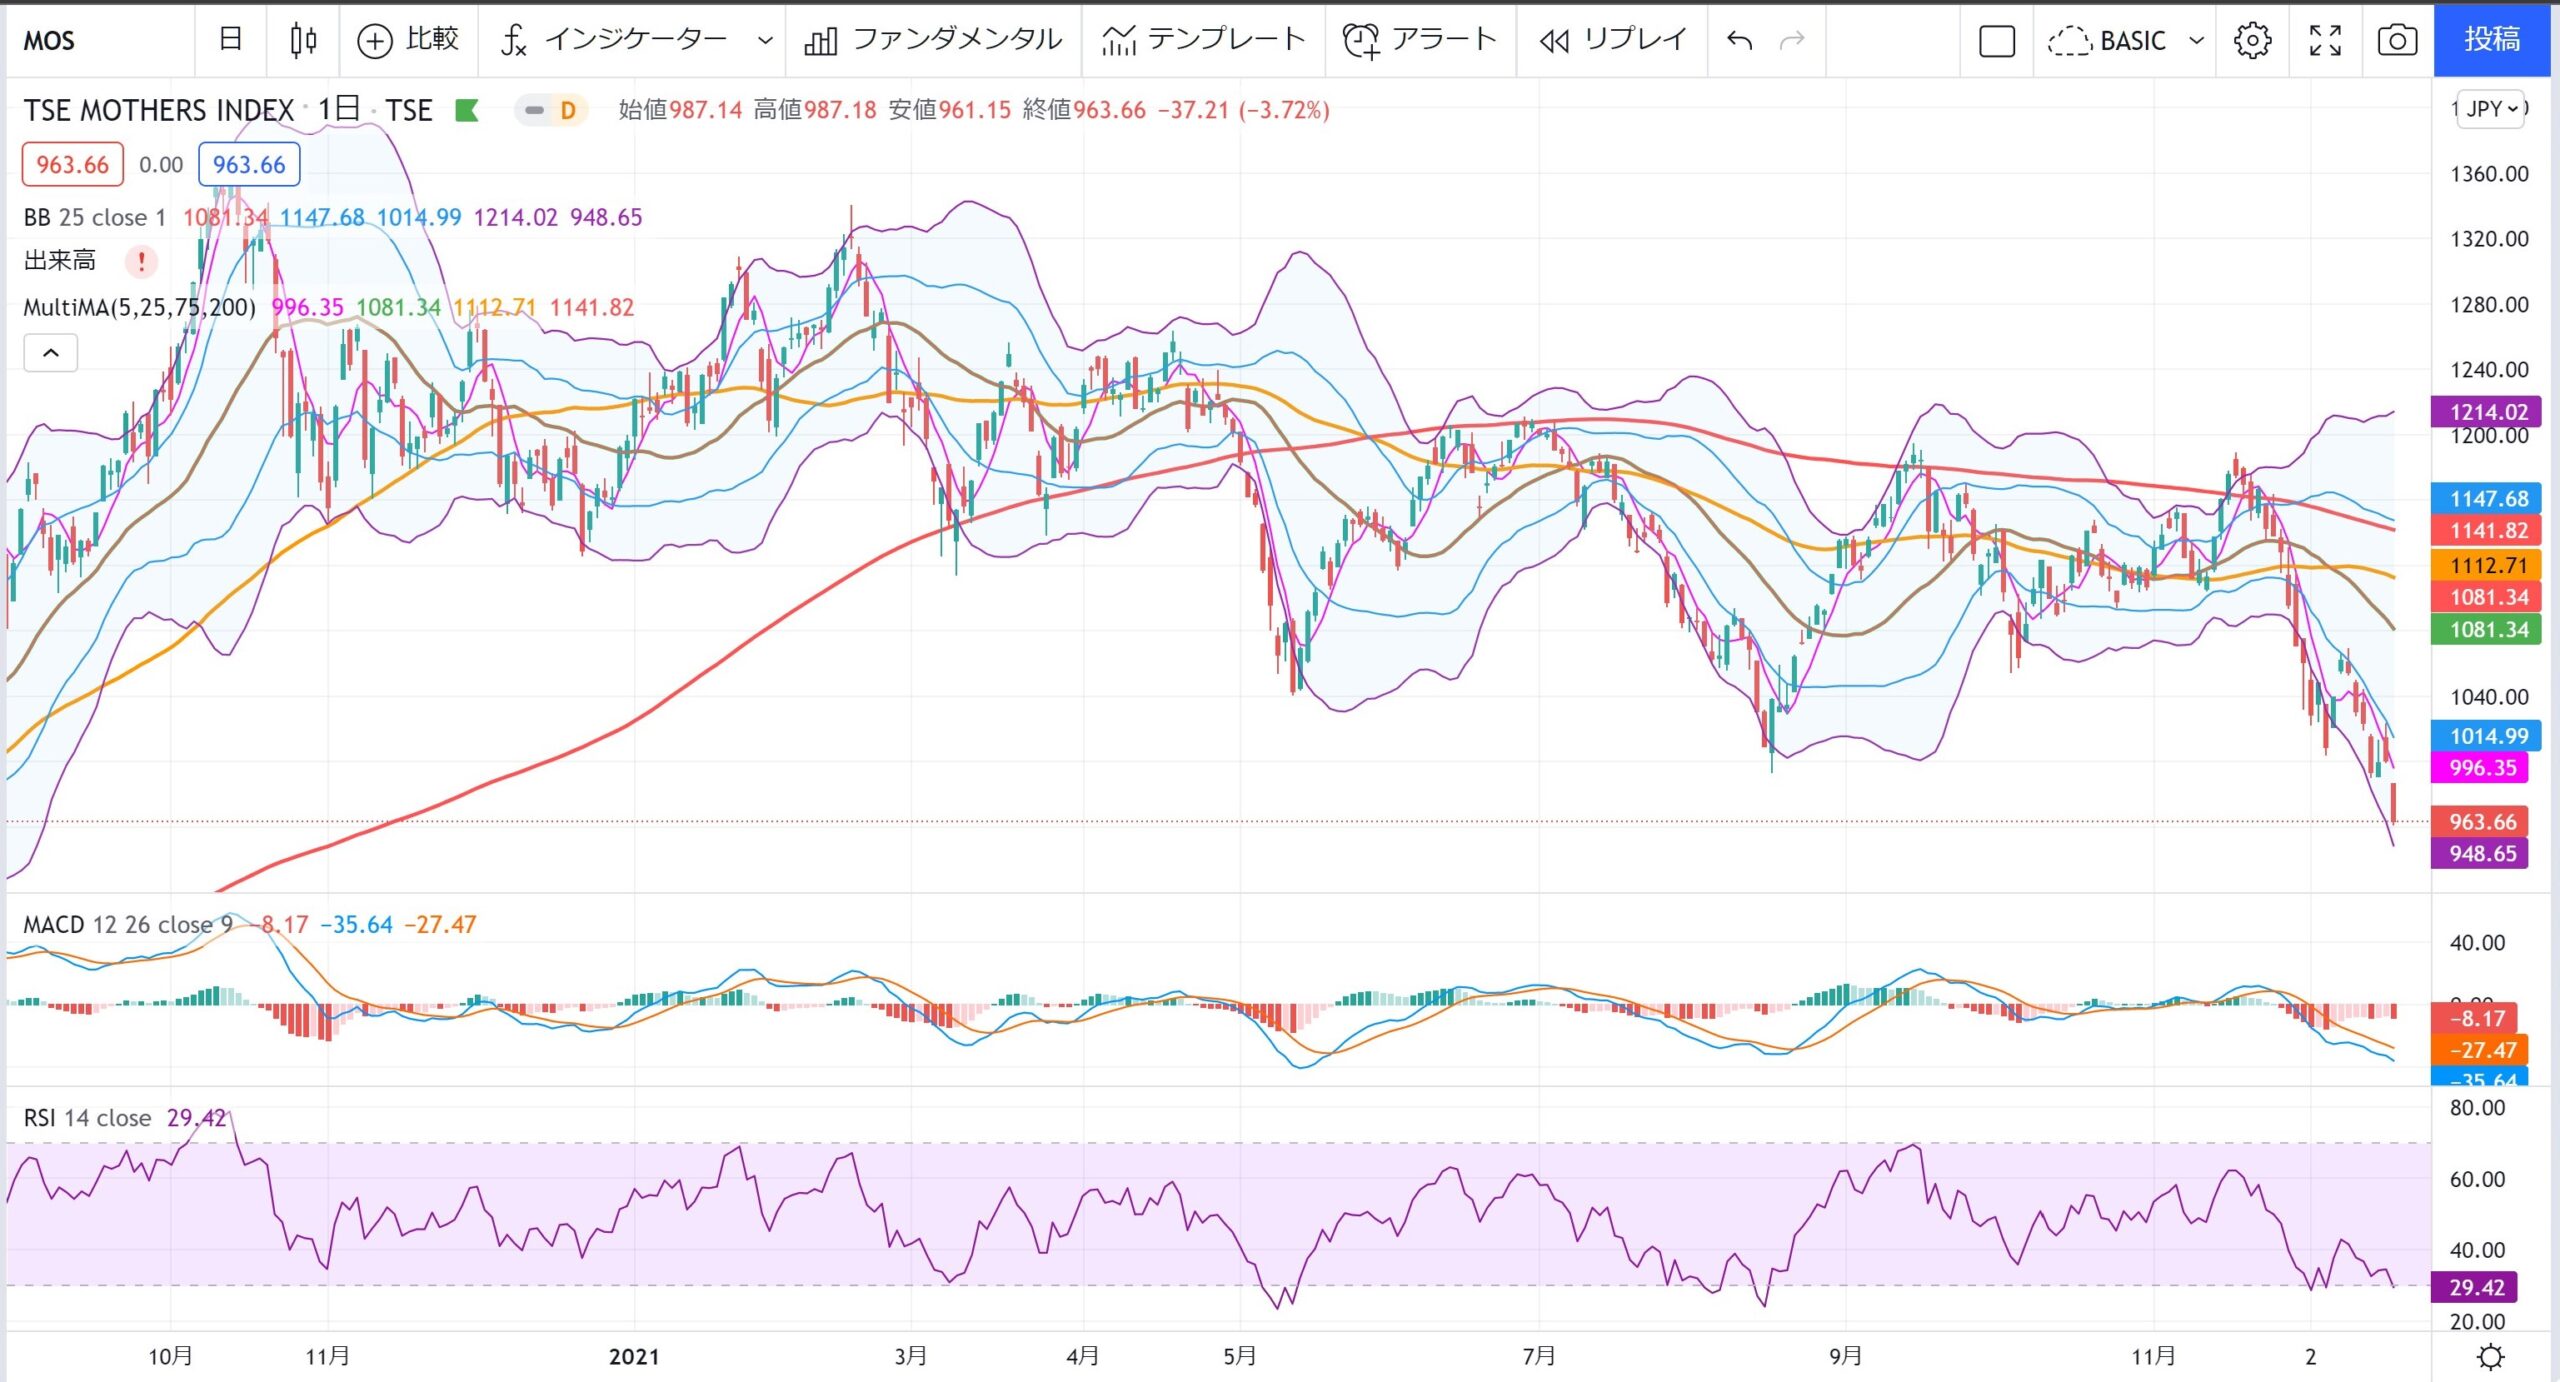Viewport: 2560px width, 1382px height.
Task: Expand the indicators (インジケーター) dropdown arrow
Action: 765,41
